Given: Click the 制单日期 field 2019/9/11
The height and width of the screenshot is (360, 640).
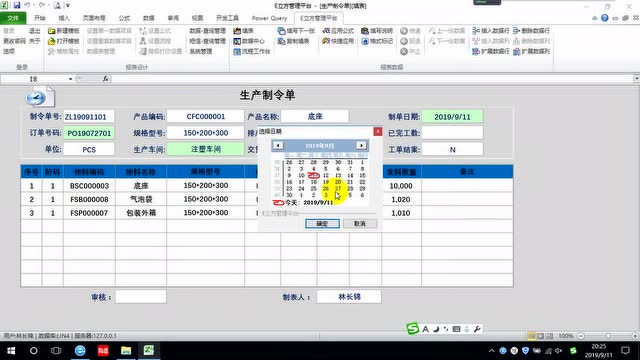Looking at the screenshot, I should click(452, 117).
